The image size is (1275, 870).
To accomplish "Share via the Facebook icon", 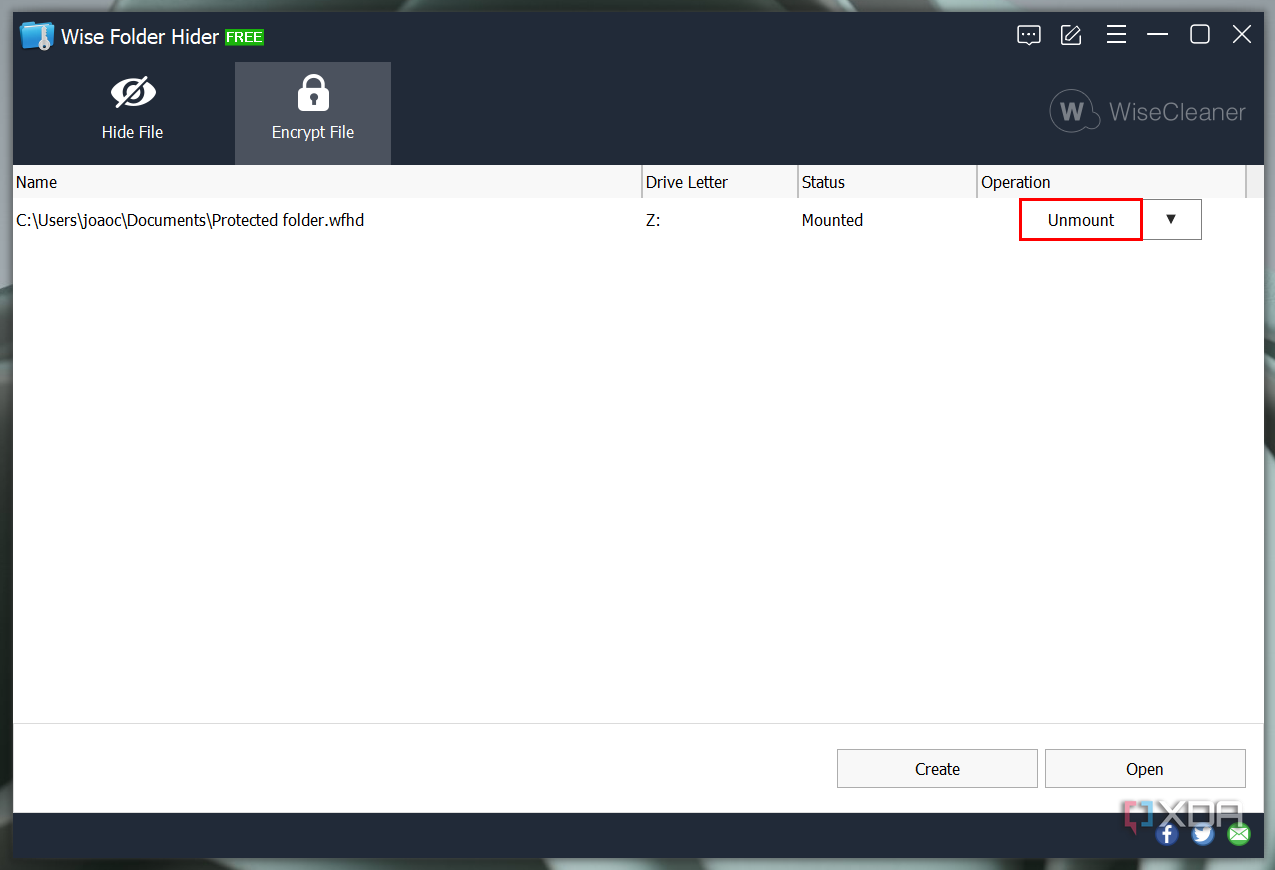I will [1166, 833].
